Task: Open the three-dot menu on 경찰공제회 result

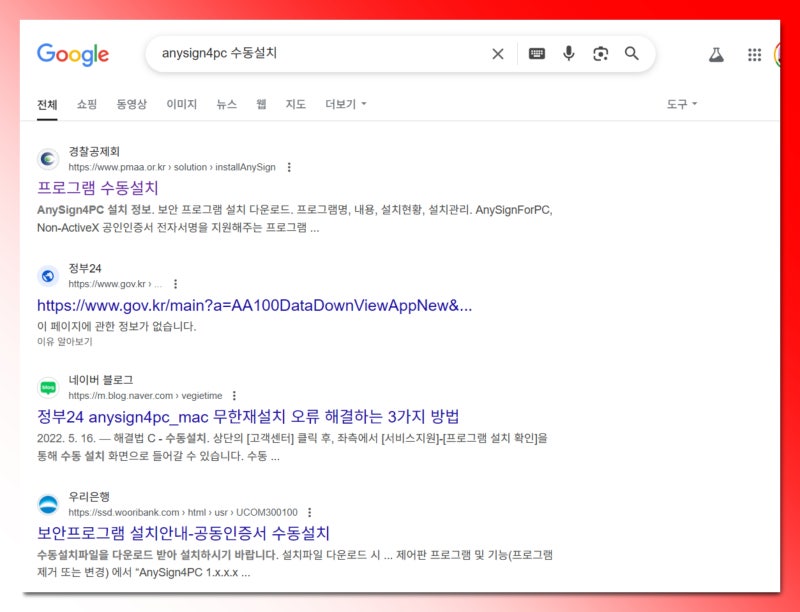Action: (290, 168)
